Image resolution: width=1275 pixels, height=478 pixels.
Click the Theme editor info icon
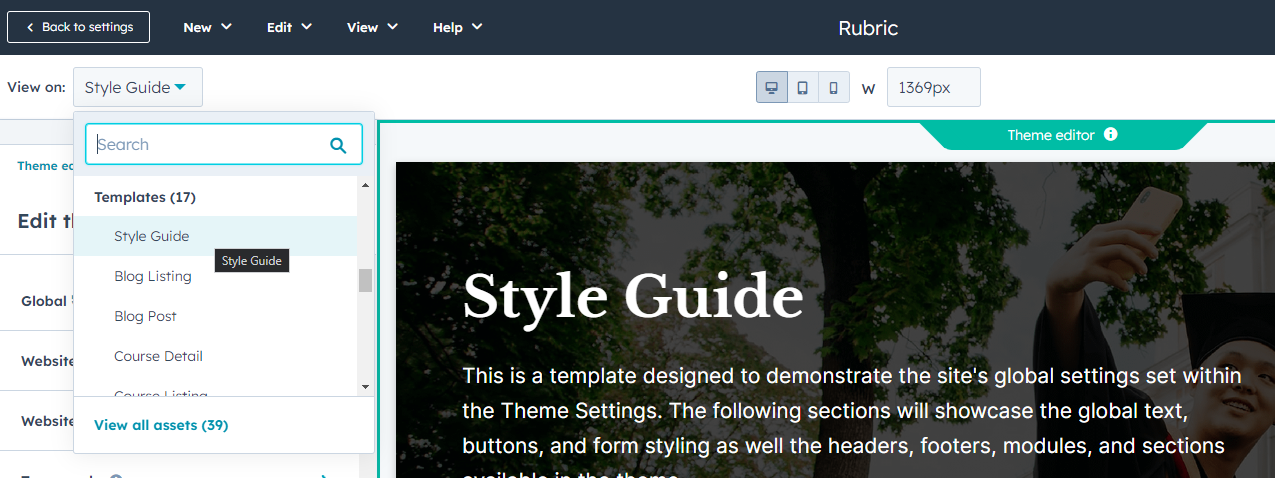[x=1111, y=134]
